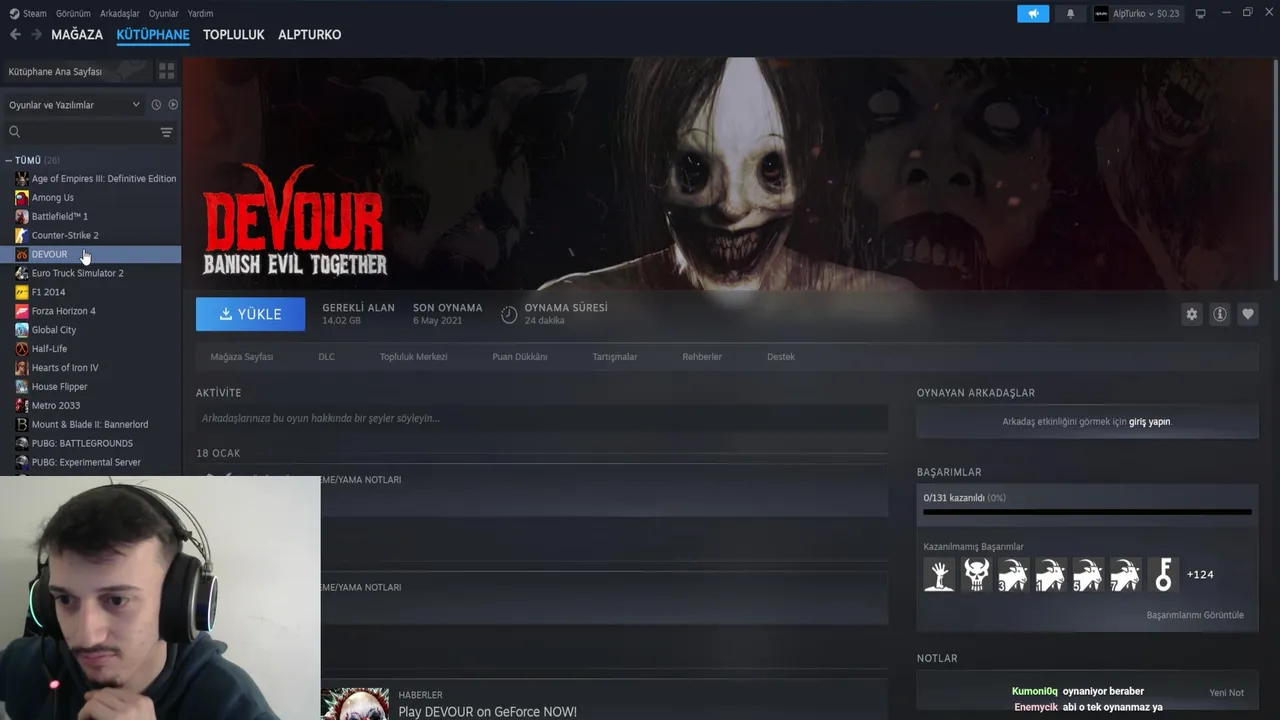Click the ready-to-play icon beside the clock
This screenshot has height=720, width=1280.
pos(173,105)
